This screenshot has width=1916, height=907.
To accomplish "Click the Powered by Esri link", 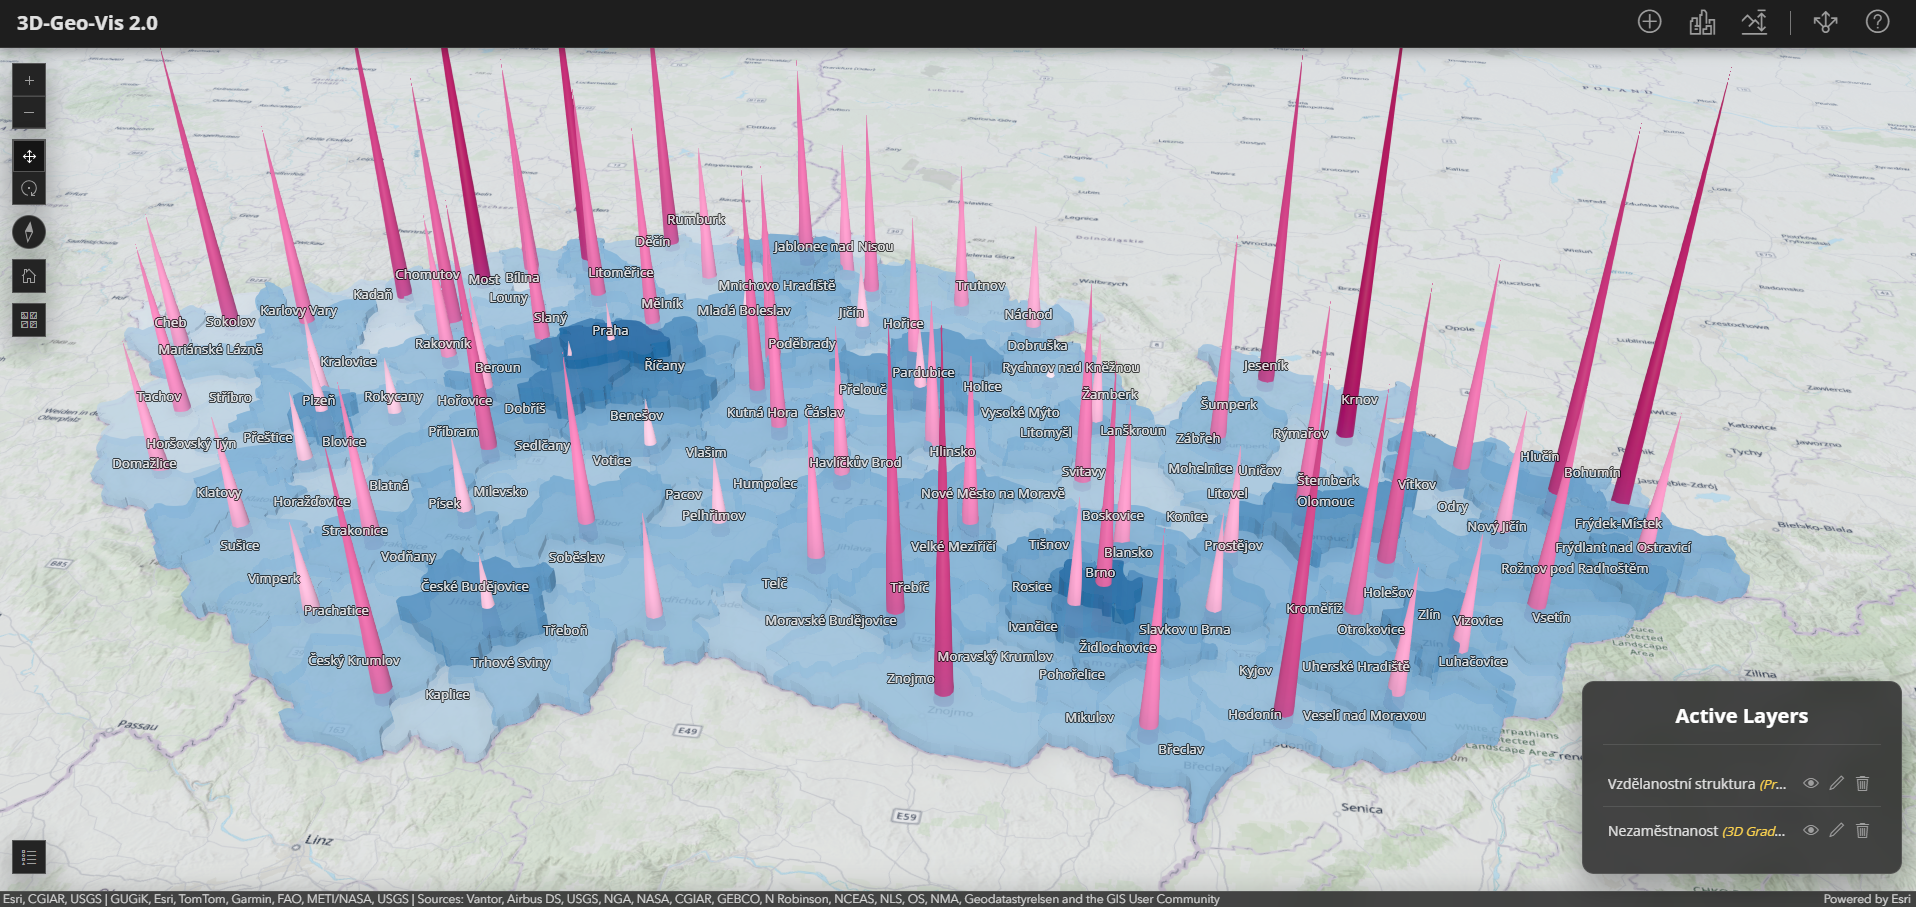I will click(x=1866, y=899).
